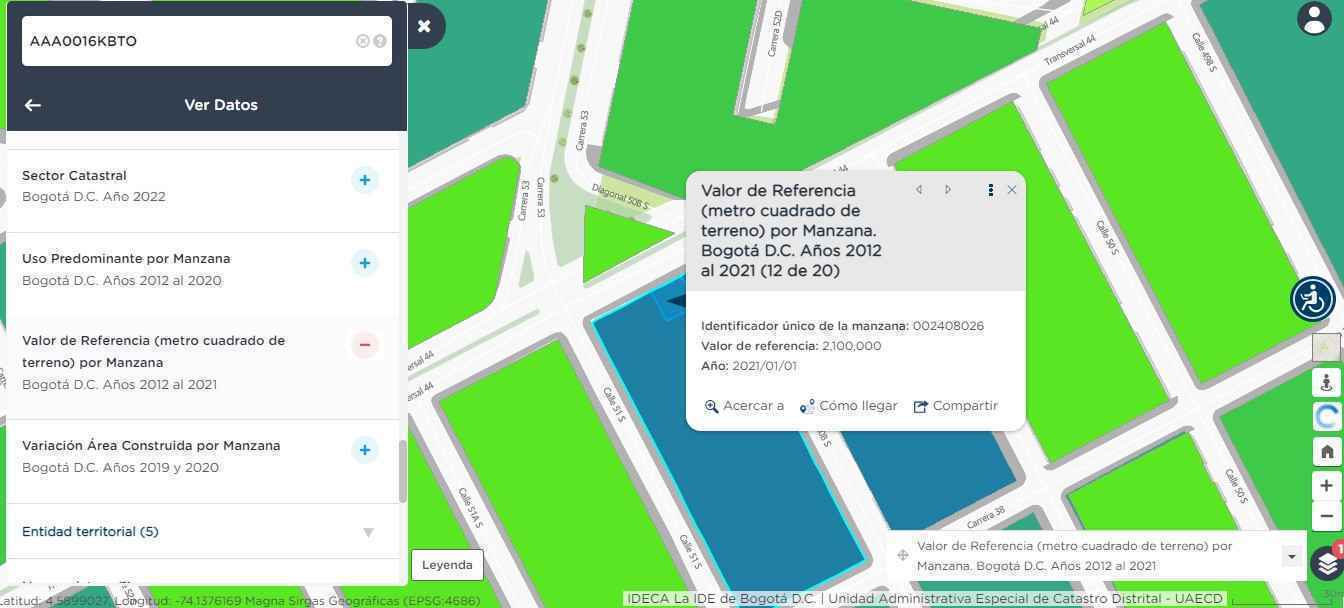Expand the Entidad territorial (5) group
Viewport: 1344px width, 608px height.
pyautogui.click(x=368, y=532)
